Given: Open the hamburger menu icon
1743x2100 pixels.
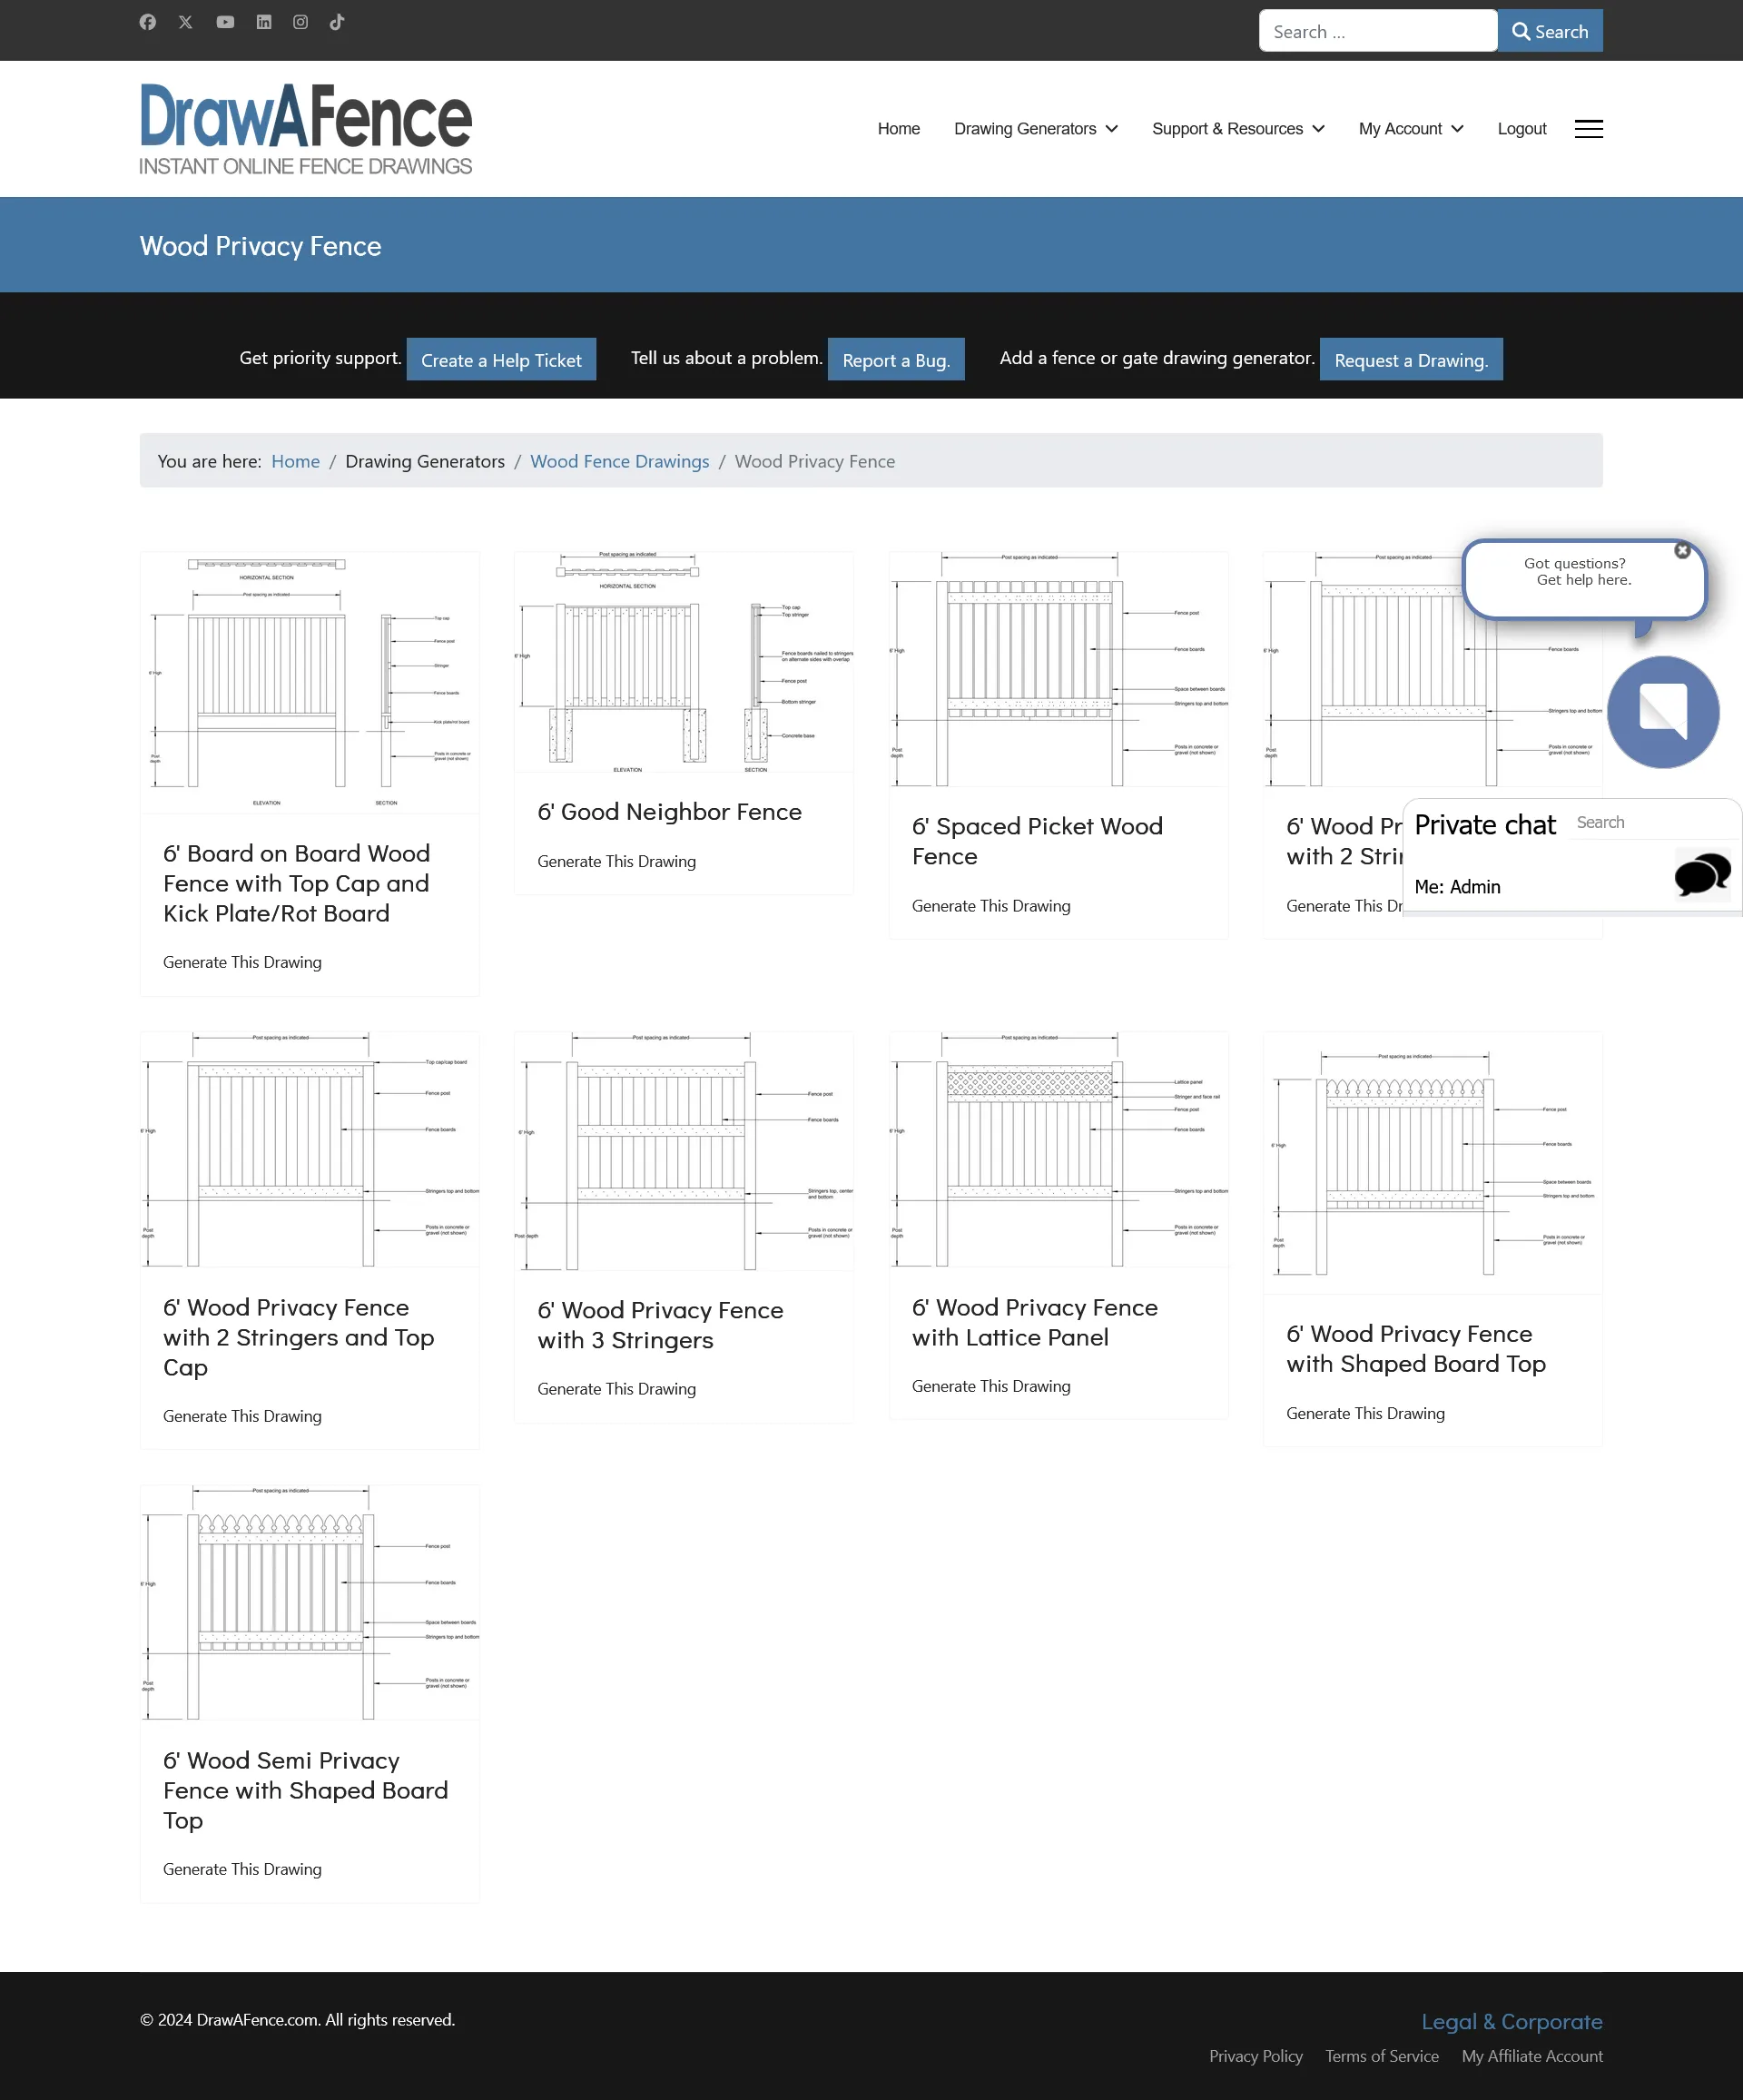Looking at the screenshot, I should (x=1588, y=129).
